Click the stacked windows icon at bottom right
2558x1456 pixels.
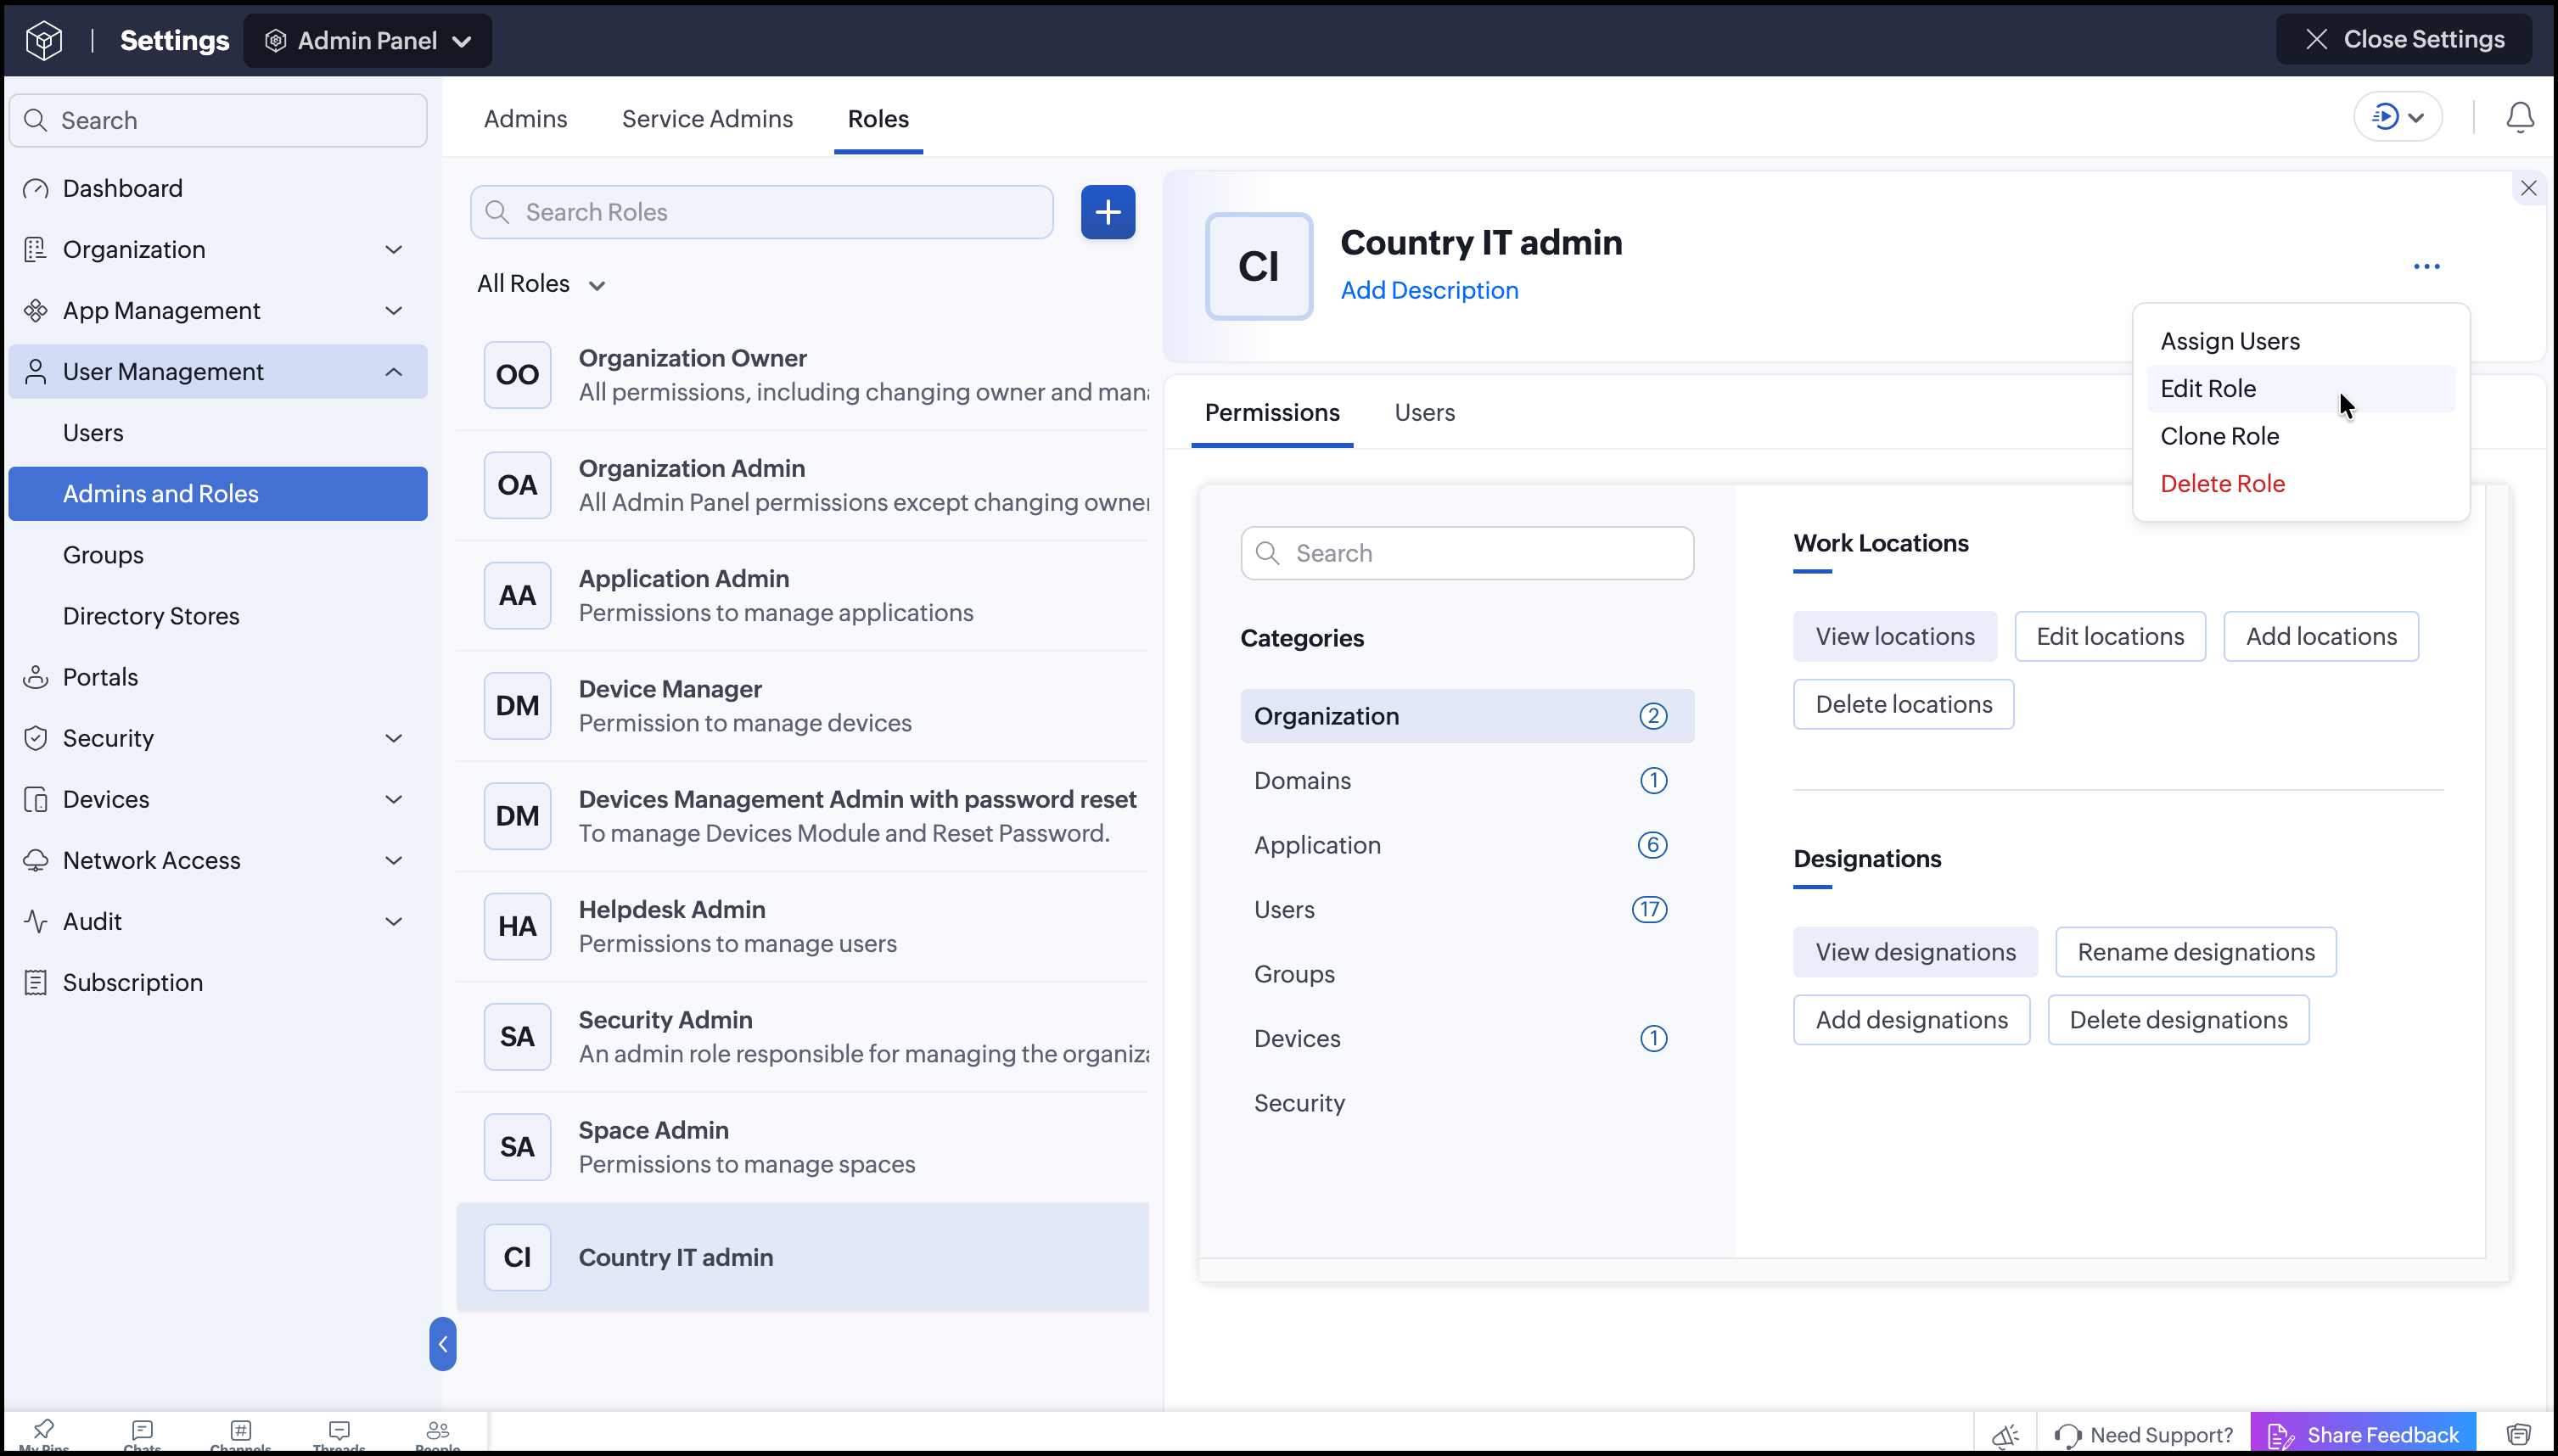pos(2518,1435)
